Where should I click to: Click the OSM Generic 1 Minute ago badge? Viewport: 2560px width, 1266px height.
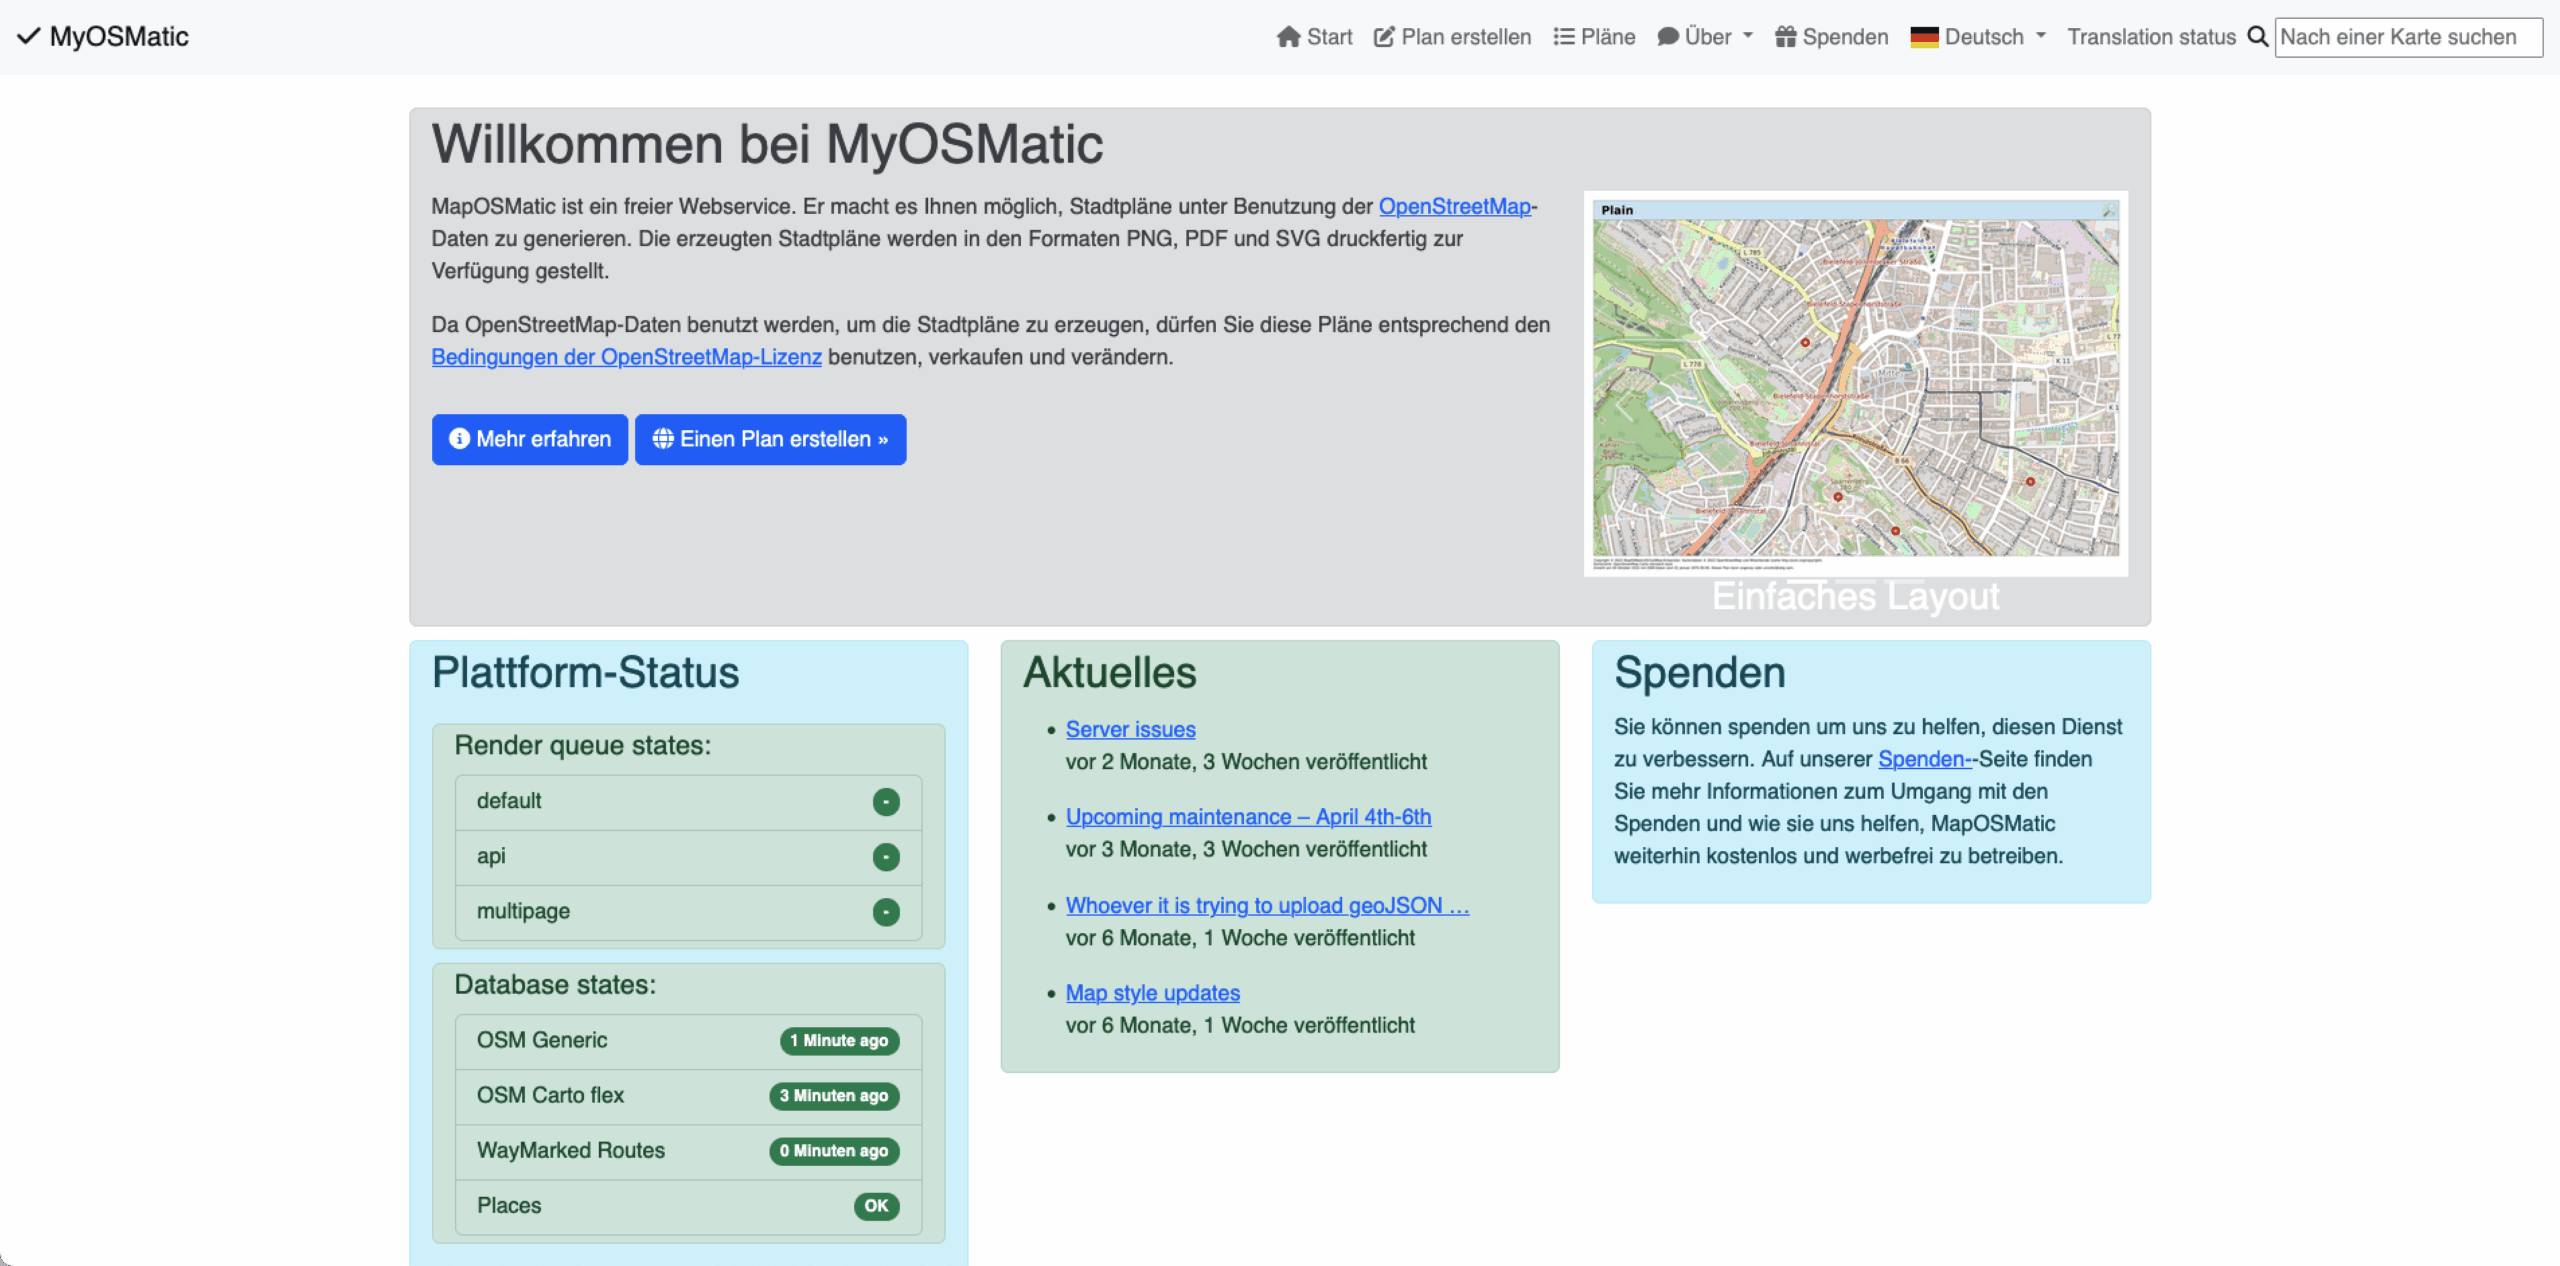point(839,1041)
